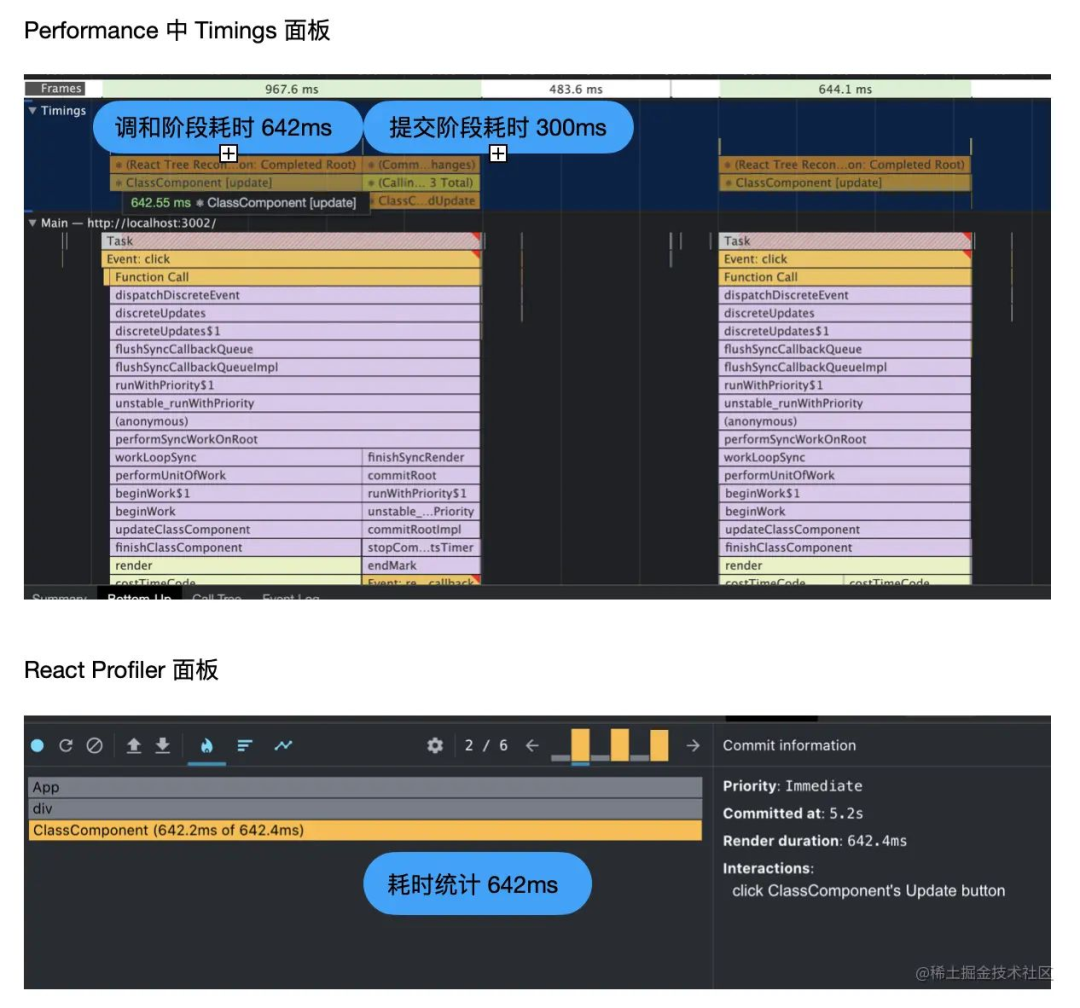Click the (Callin... 3 Total) timing bar
Image resolution: width=1080 pixels, height=1008 pixels.
(421, 183)
